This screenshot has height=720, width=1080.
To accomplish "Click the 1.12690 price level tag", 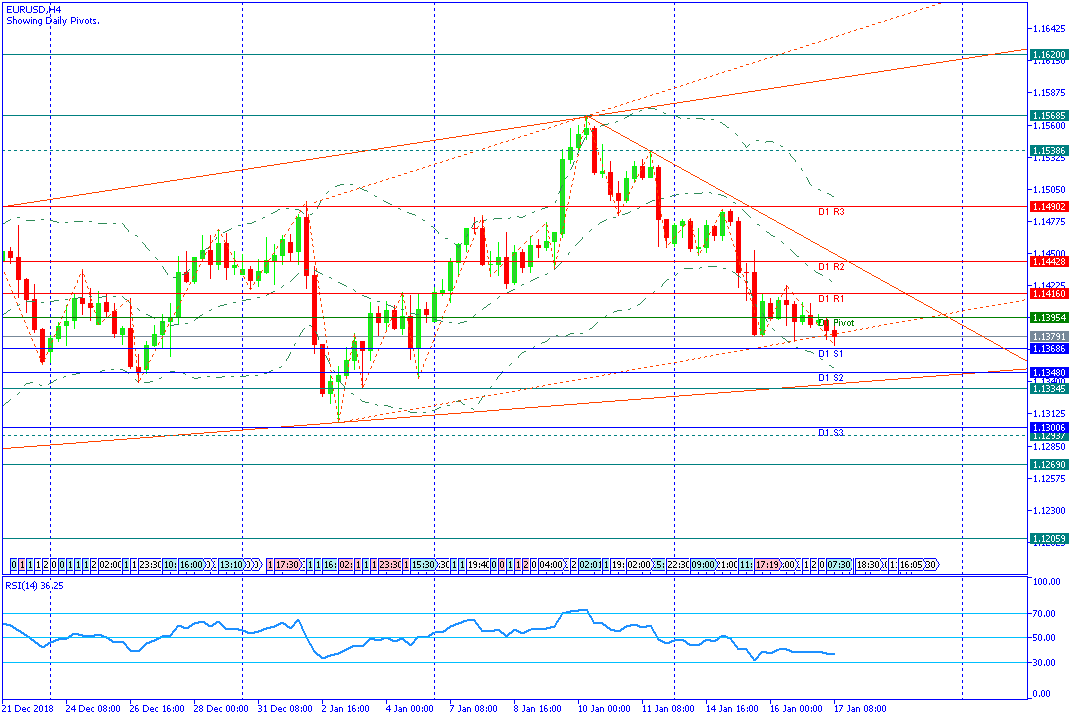I will [1049, 464].
